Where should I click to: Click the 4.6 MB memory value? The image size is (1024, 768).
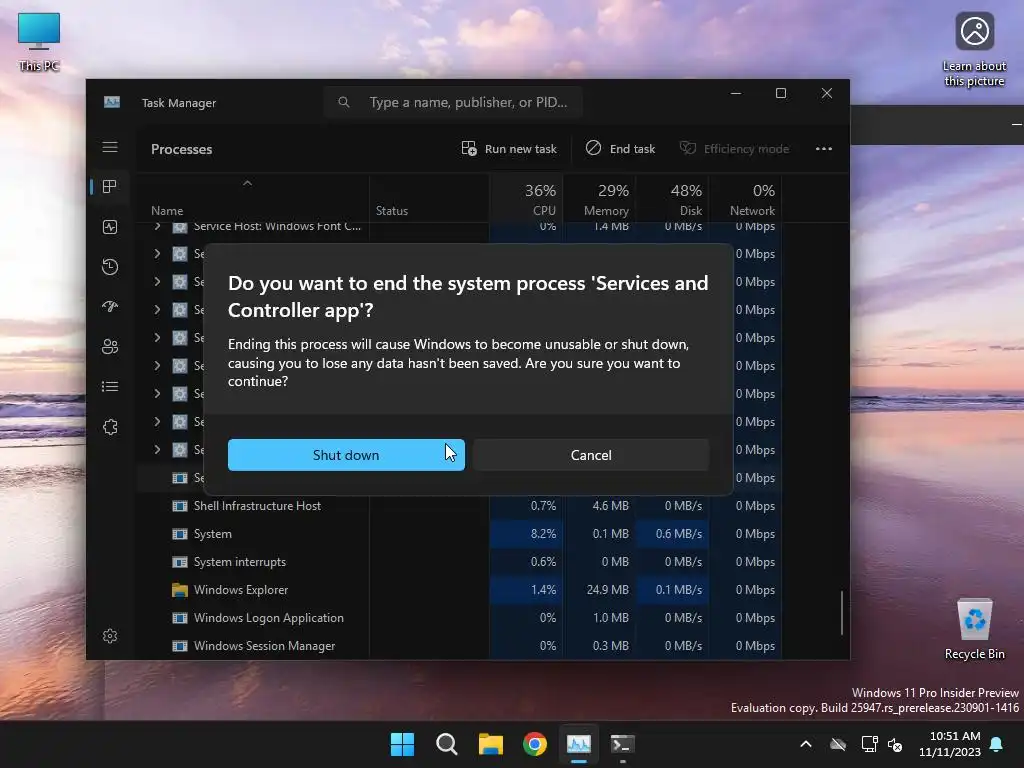click(611, 505)
